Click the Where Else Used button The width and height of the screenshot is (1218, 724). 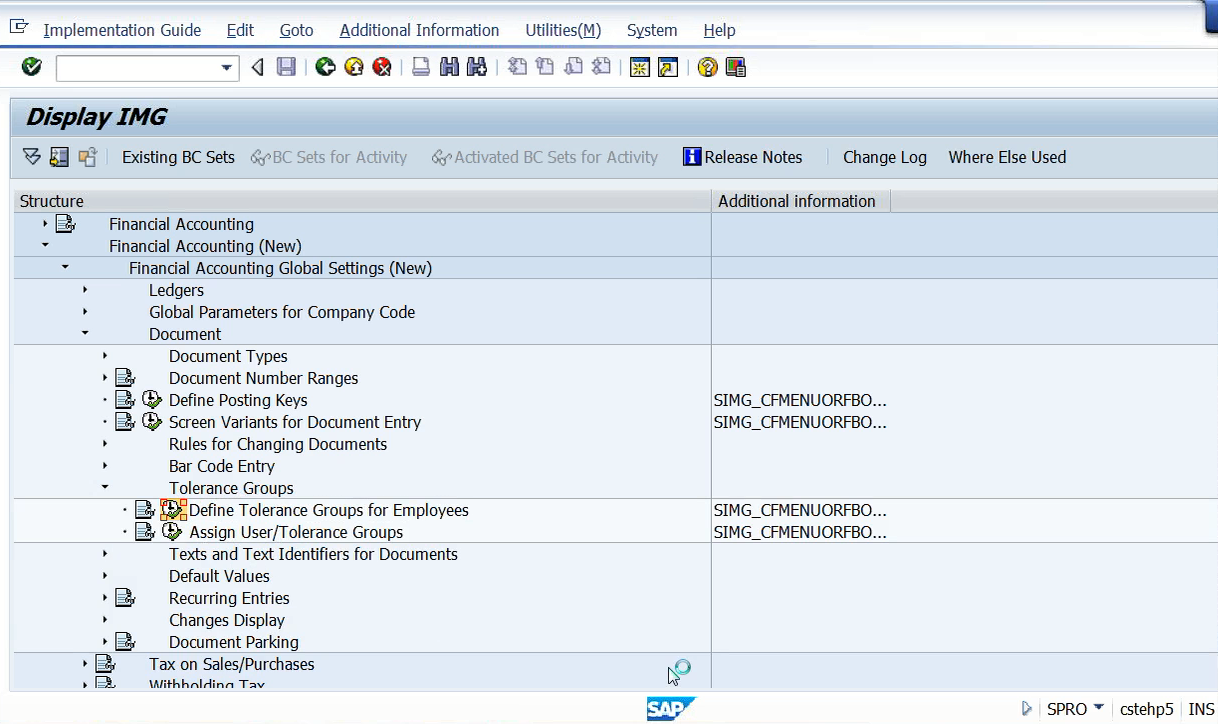[1007, 157]
